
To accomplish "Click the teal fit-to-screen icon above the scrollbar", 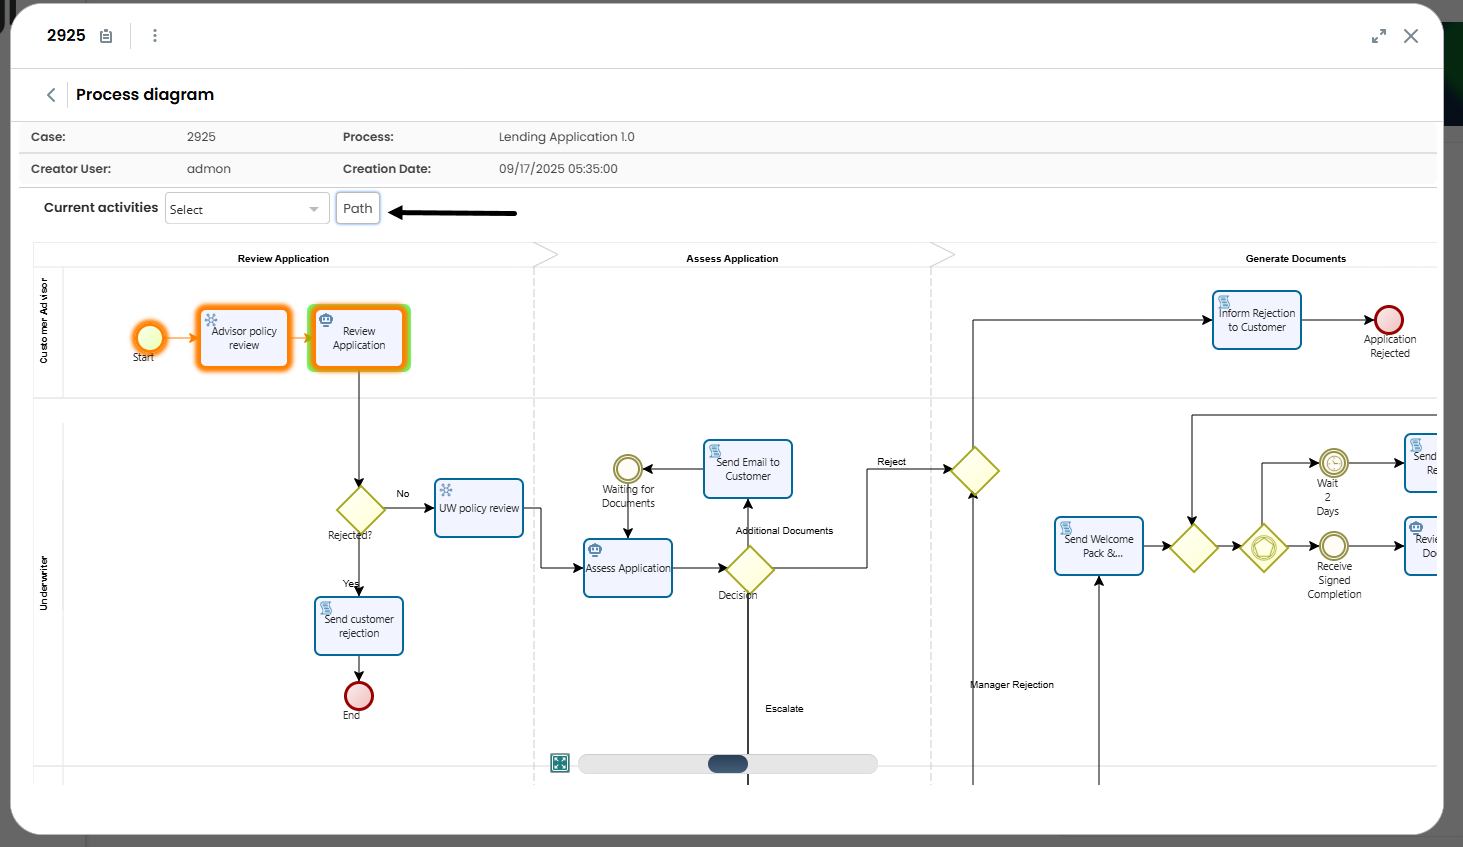I will tap(560, 762).
